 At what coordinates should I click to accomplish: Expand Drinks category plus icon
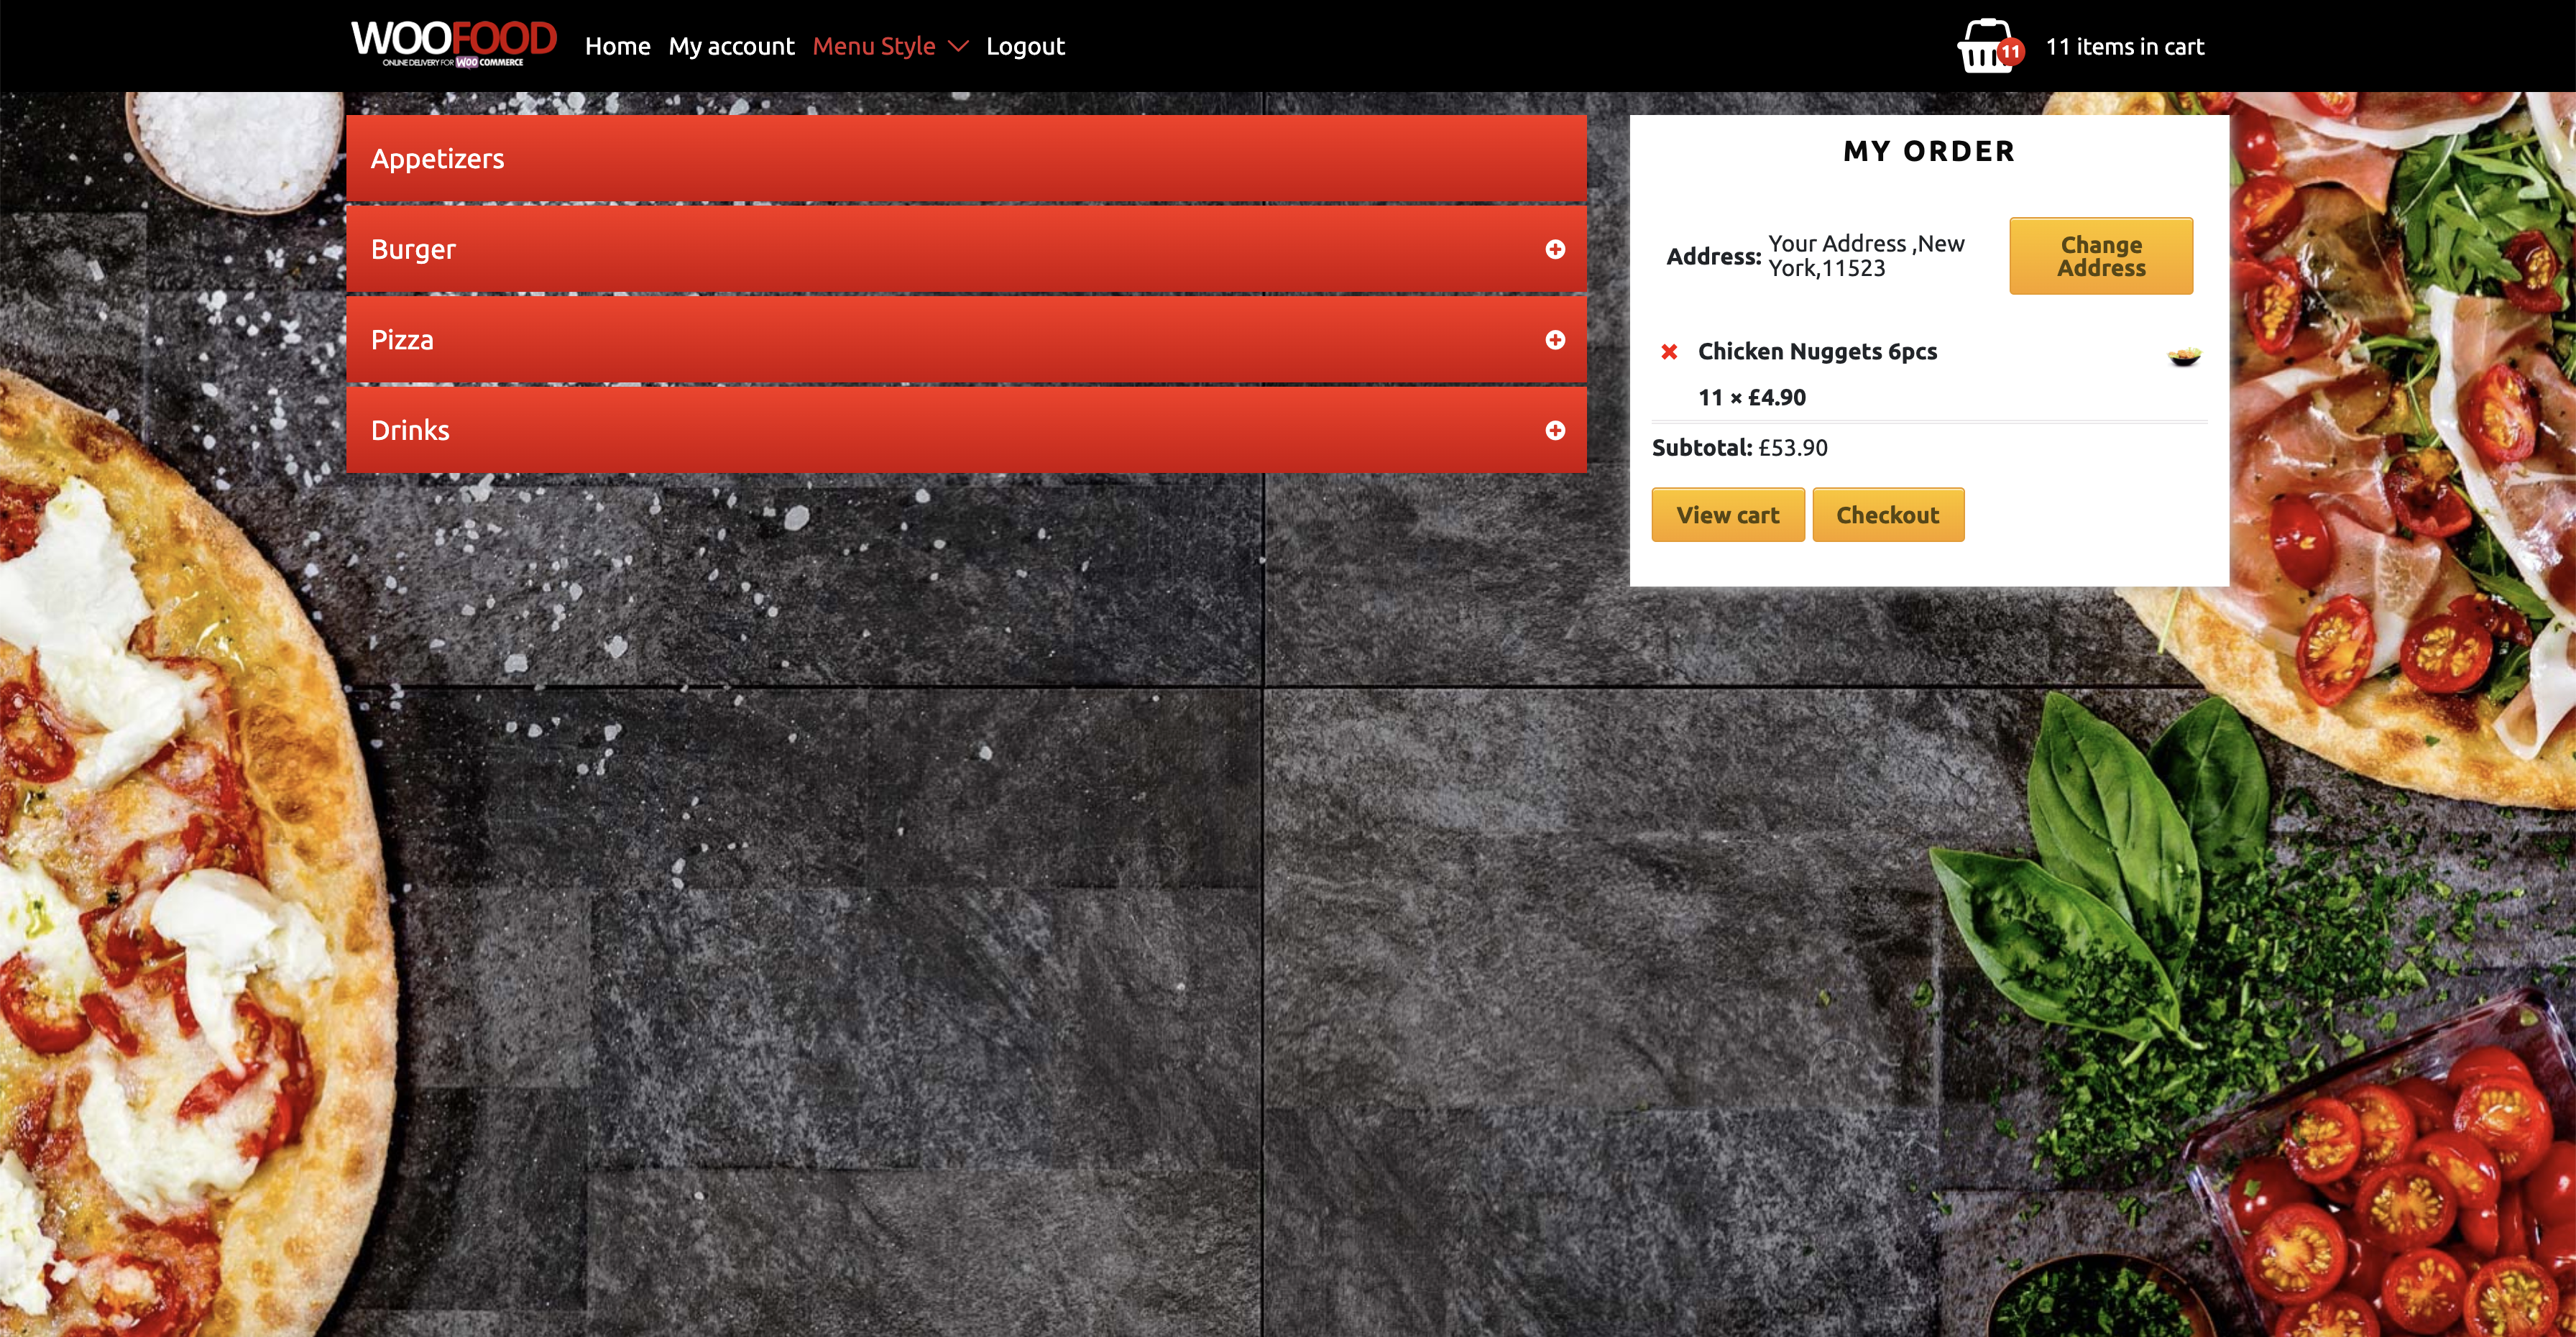click(x=1555, y=430)
